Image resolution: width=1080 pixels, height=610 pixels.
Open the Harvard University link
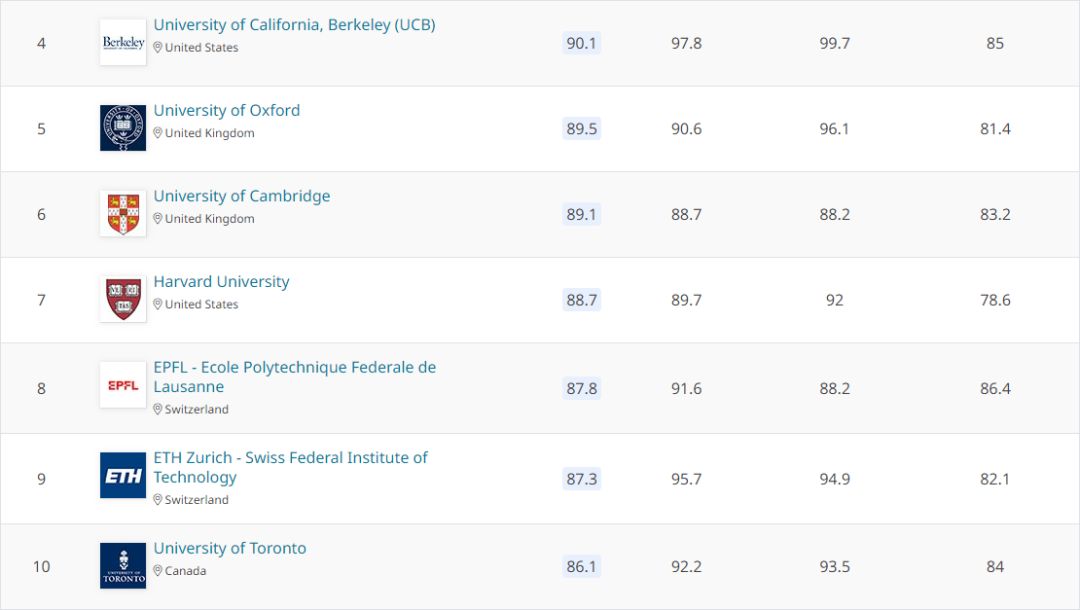[221, 282]
